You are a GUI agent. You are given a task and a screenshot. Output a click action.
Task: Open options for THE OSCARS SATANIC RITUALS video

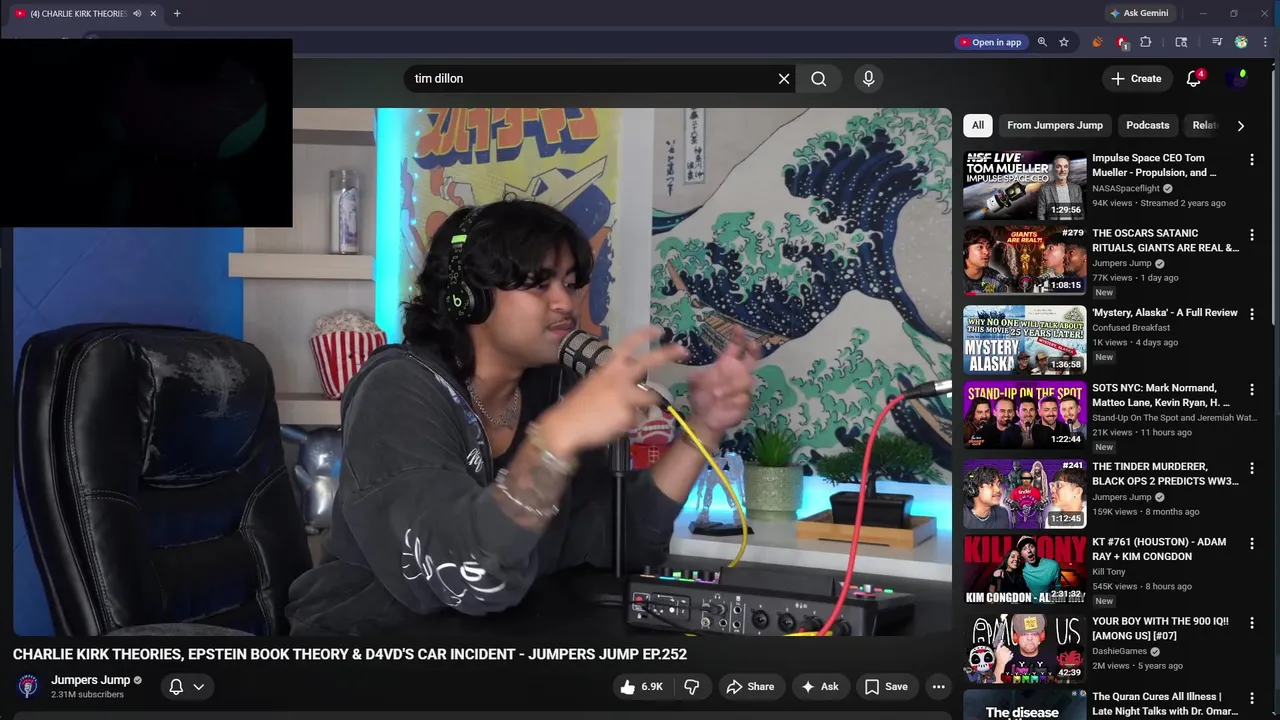click(1251, 235)
